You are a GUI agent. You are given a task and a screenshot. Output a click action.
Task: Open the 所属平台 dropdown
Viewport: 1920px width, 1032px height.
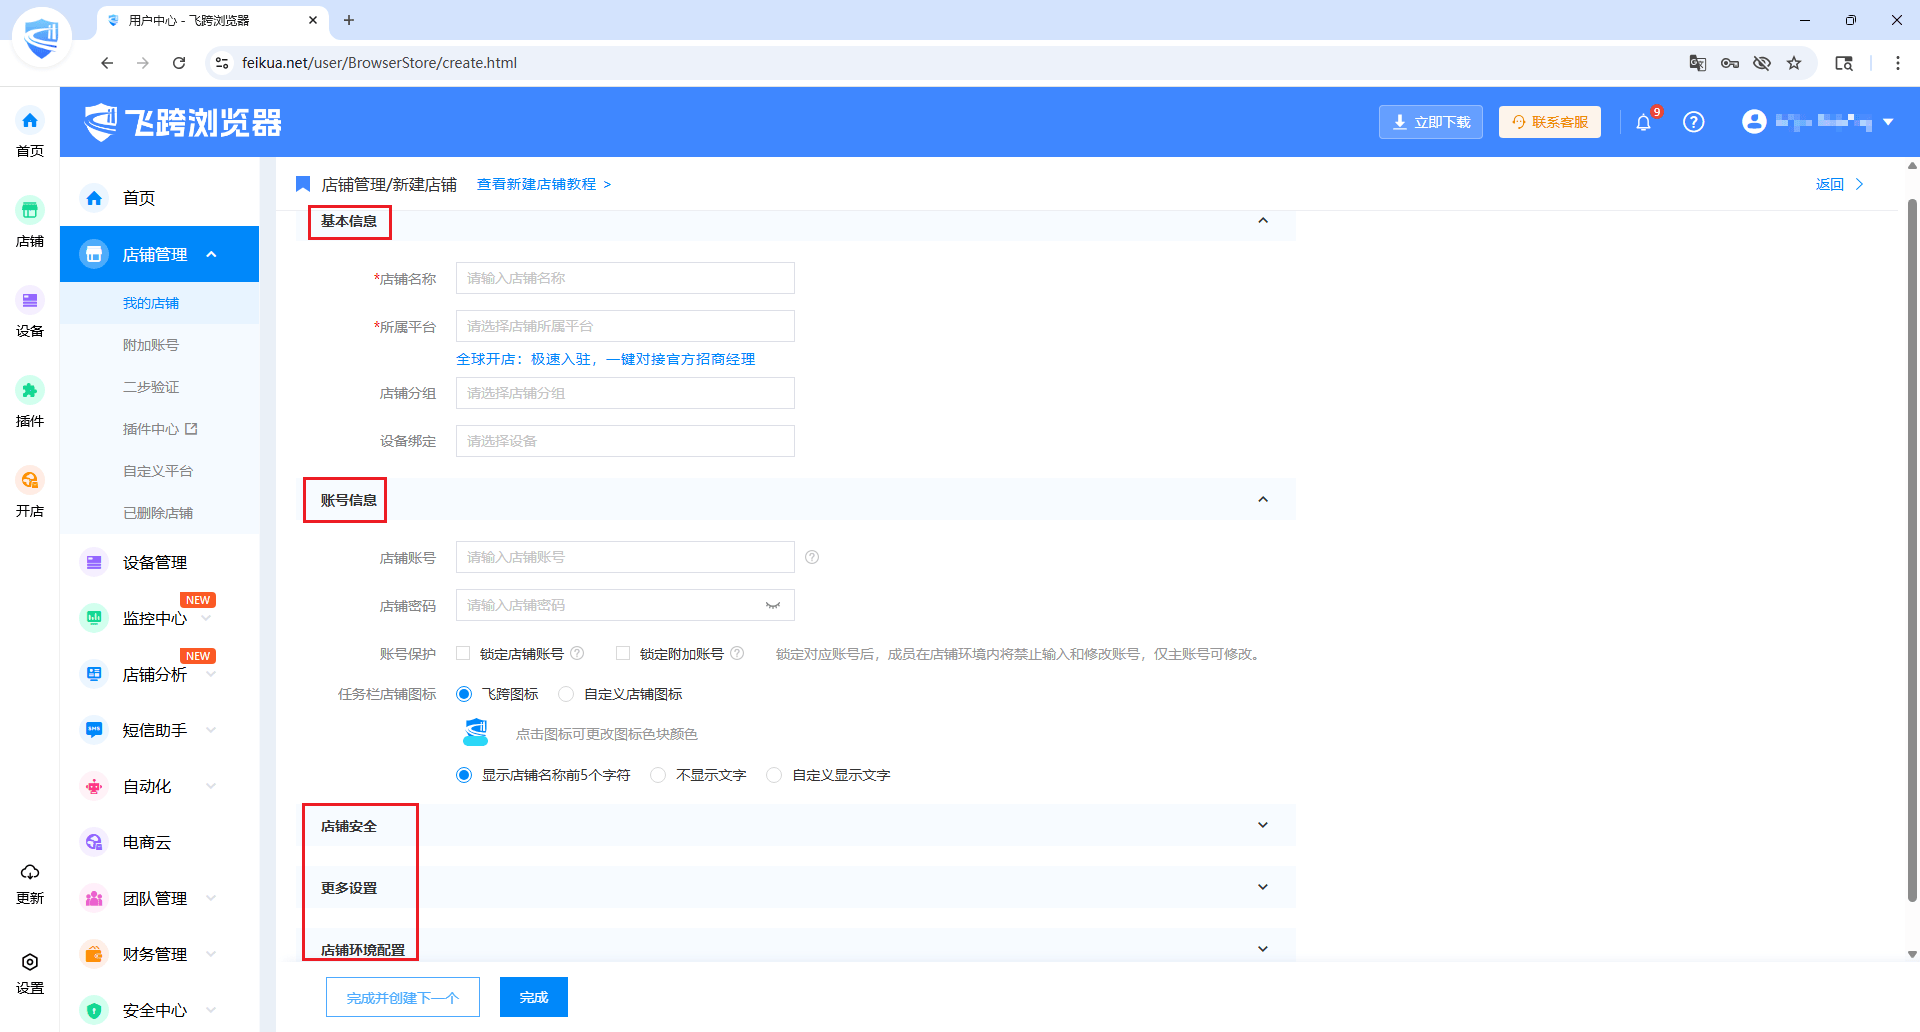tap(625, 326)
